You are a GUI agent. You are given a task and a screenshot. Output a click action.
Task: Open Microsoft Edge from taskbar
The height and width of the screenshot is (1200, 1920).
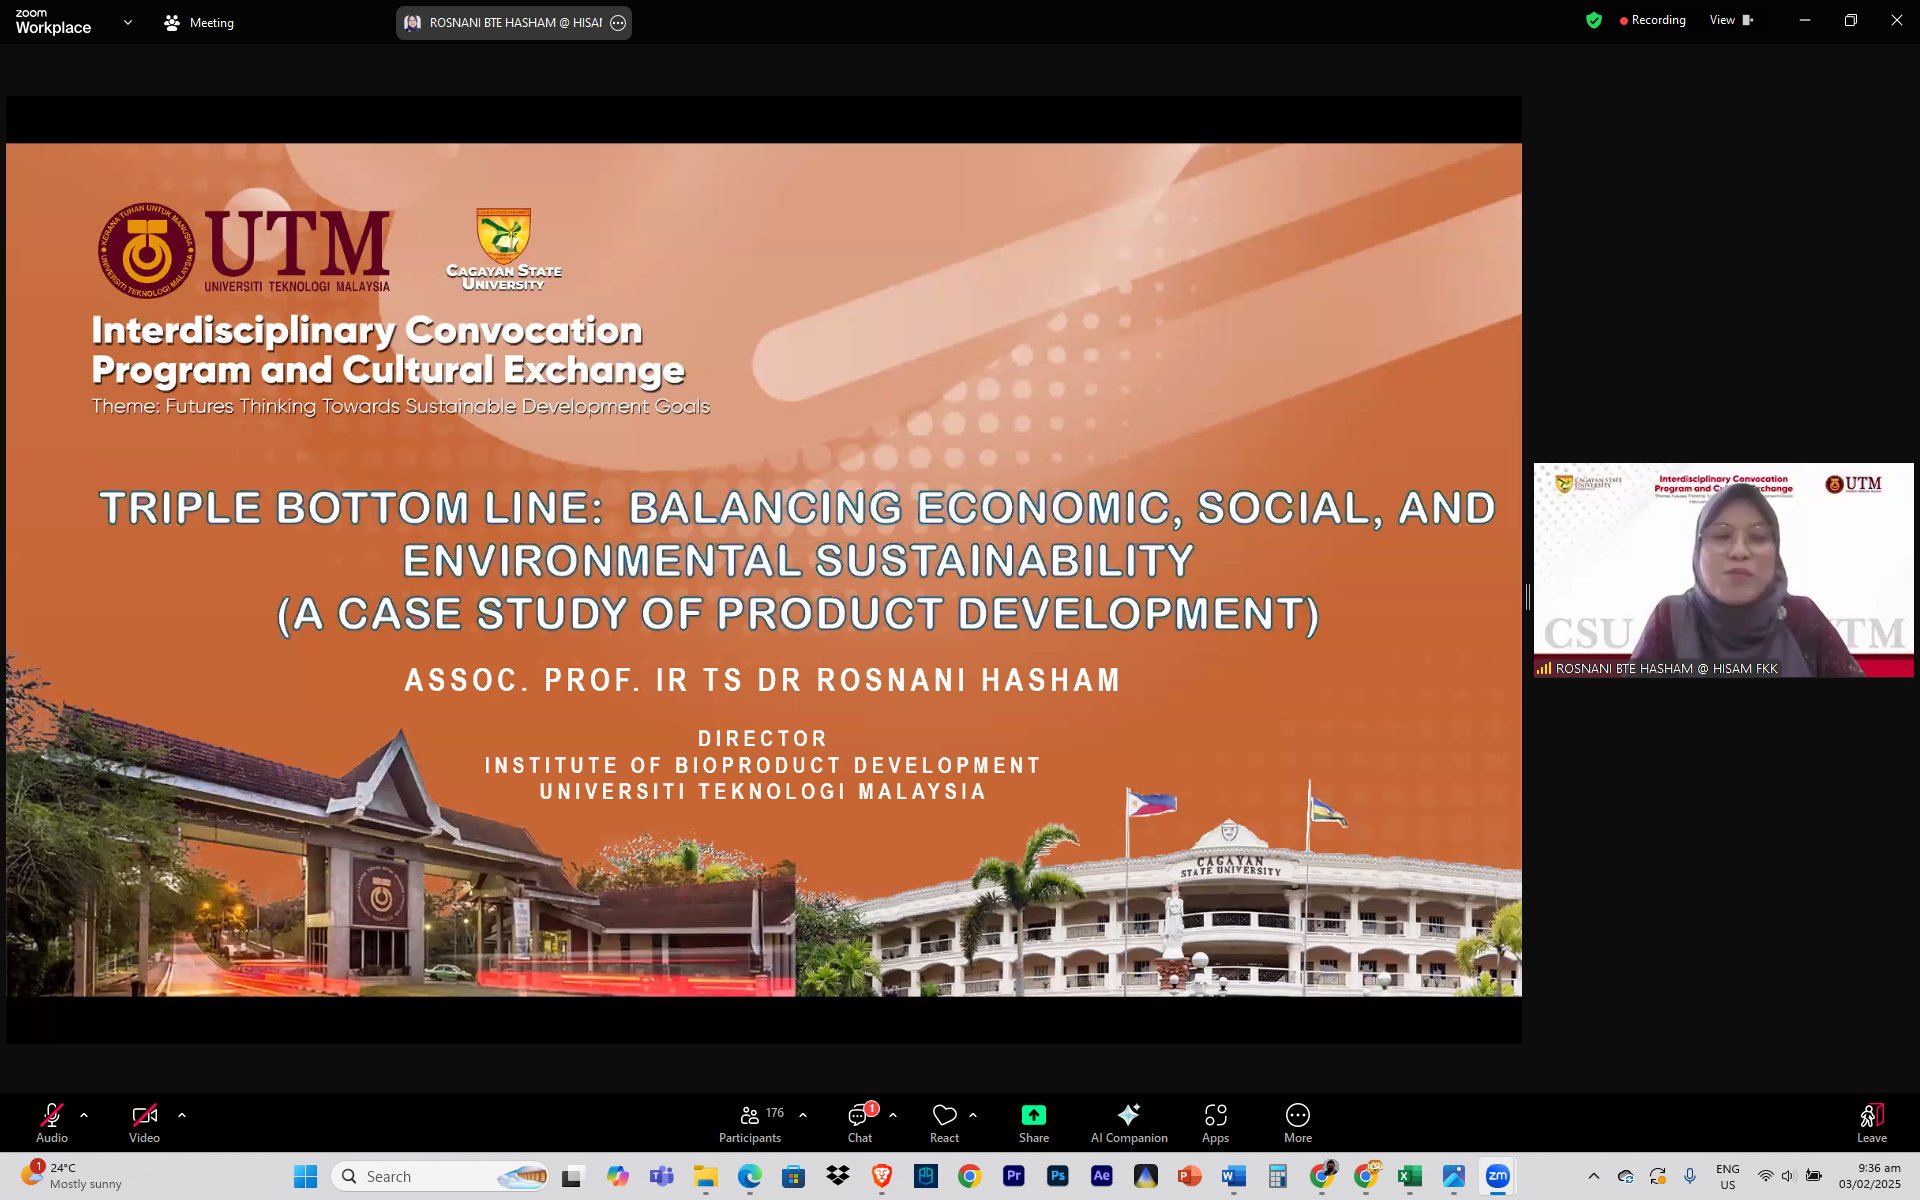pyautogui.click(x=750, y=1176)
